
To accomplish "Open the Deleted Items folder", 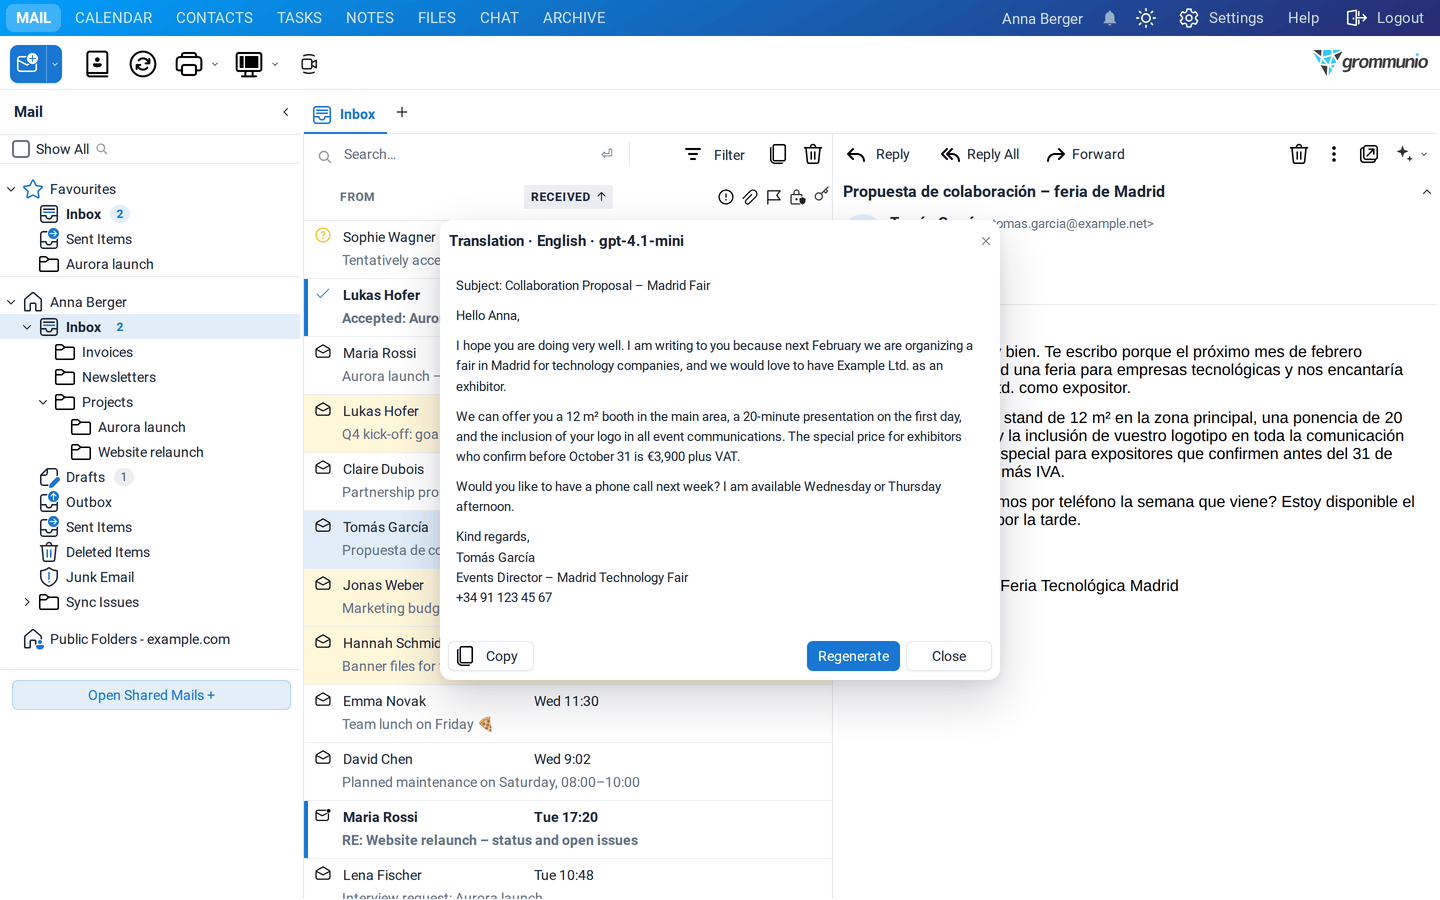I will click(x=108, y=552).
